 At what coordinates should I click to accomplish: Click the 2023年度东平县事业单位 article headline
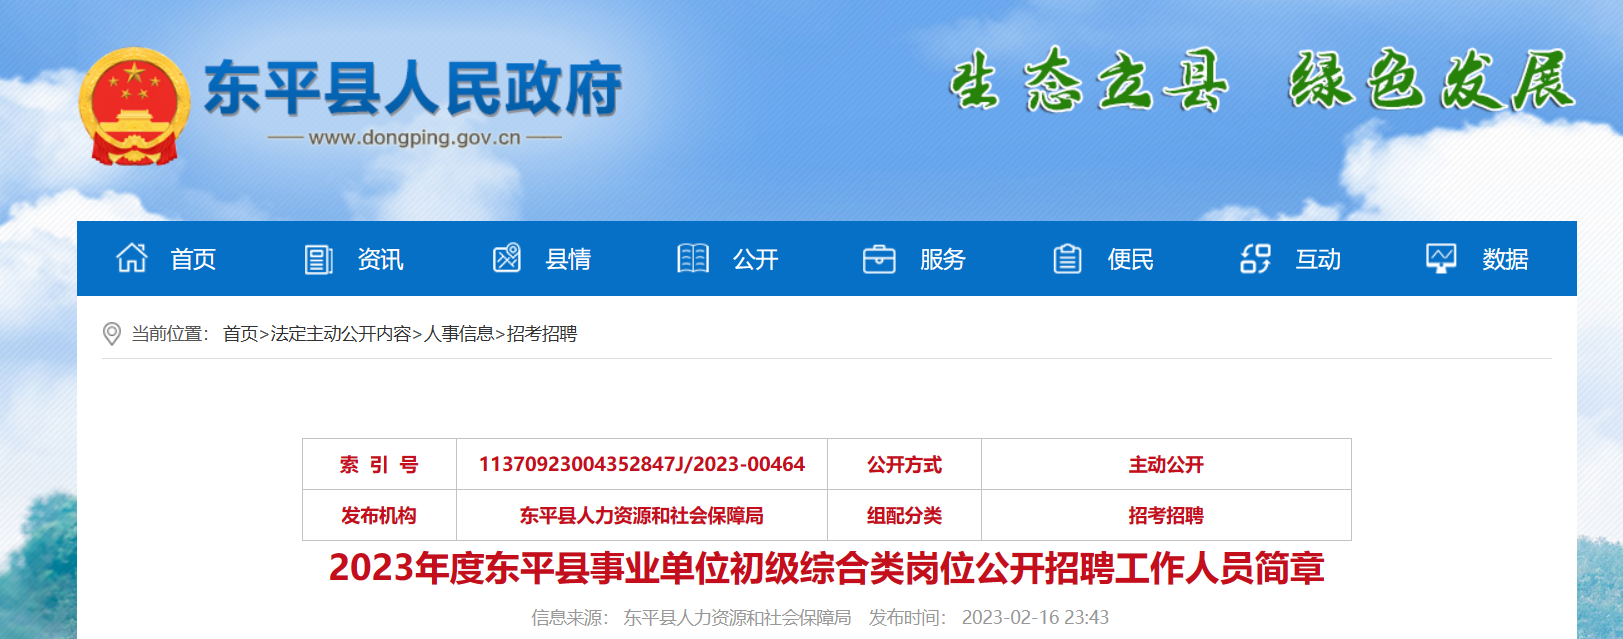[826, 568]
